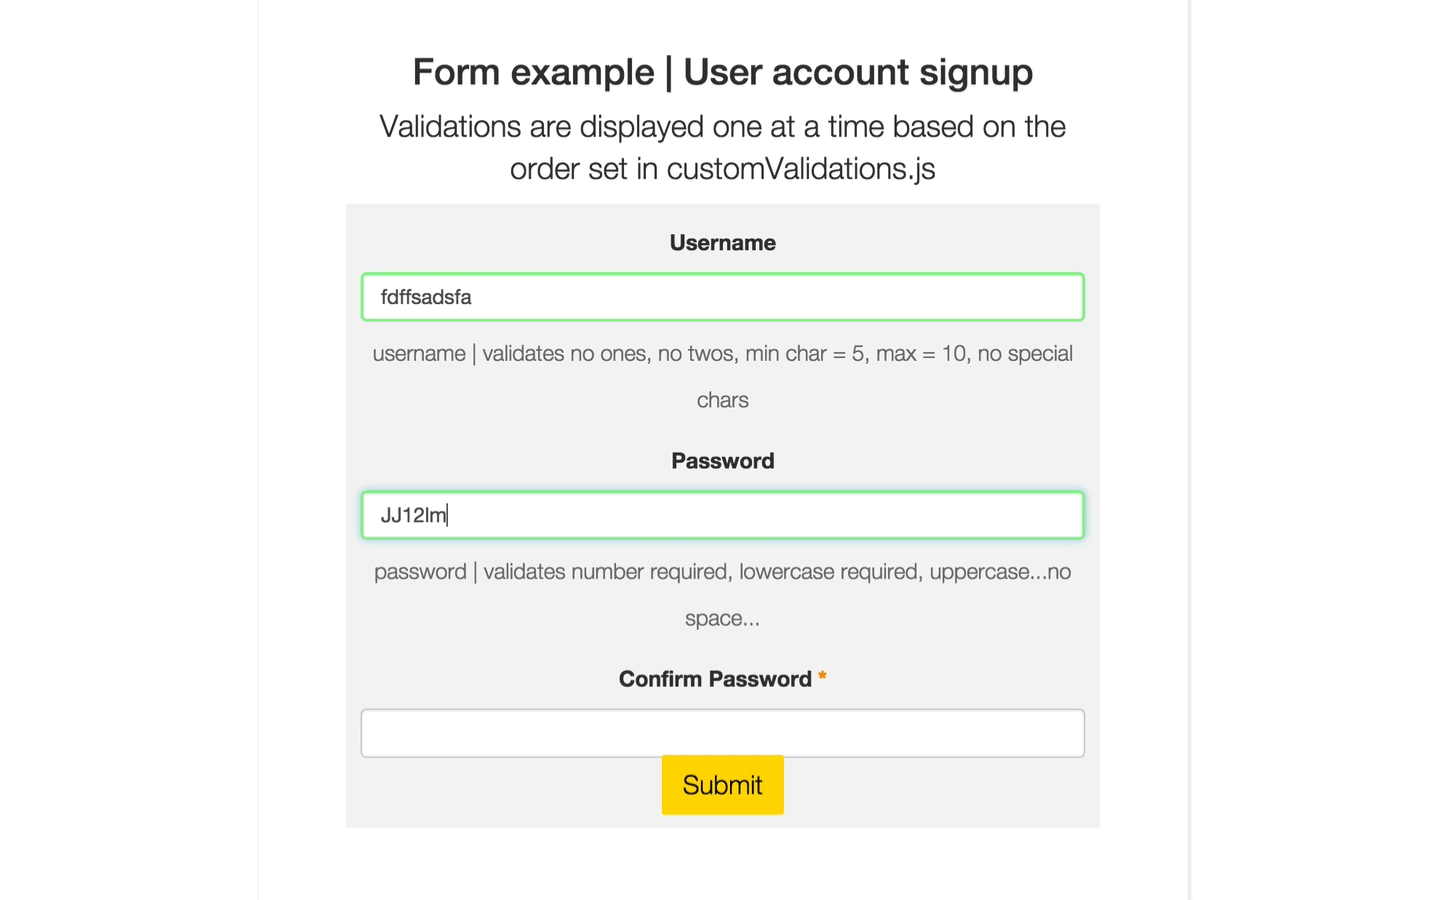Click "Form example" in the page heading
This screenshot has height=900, width=1440.
click(533, 72)
